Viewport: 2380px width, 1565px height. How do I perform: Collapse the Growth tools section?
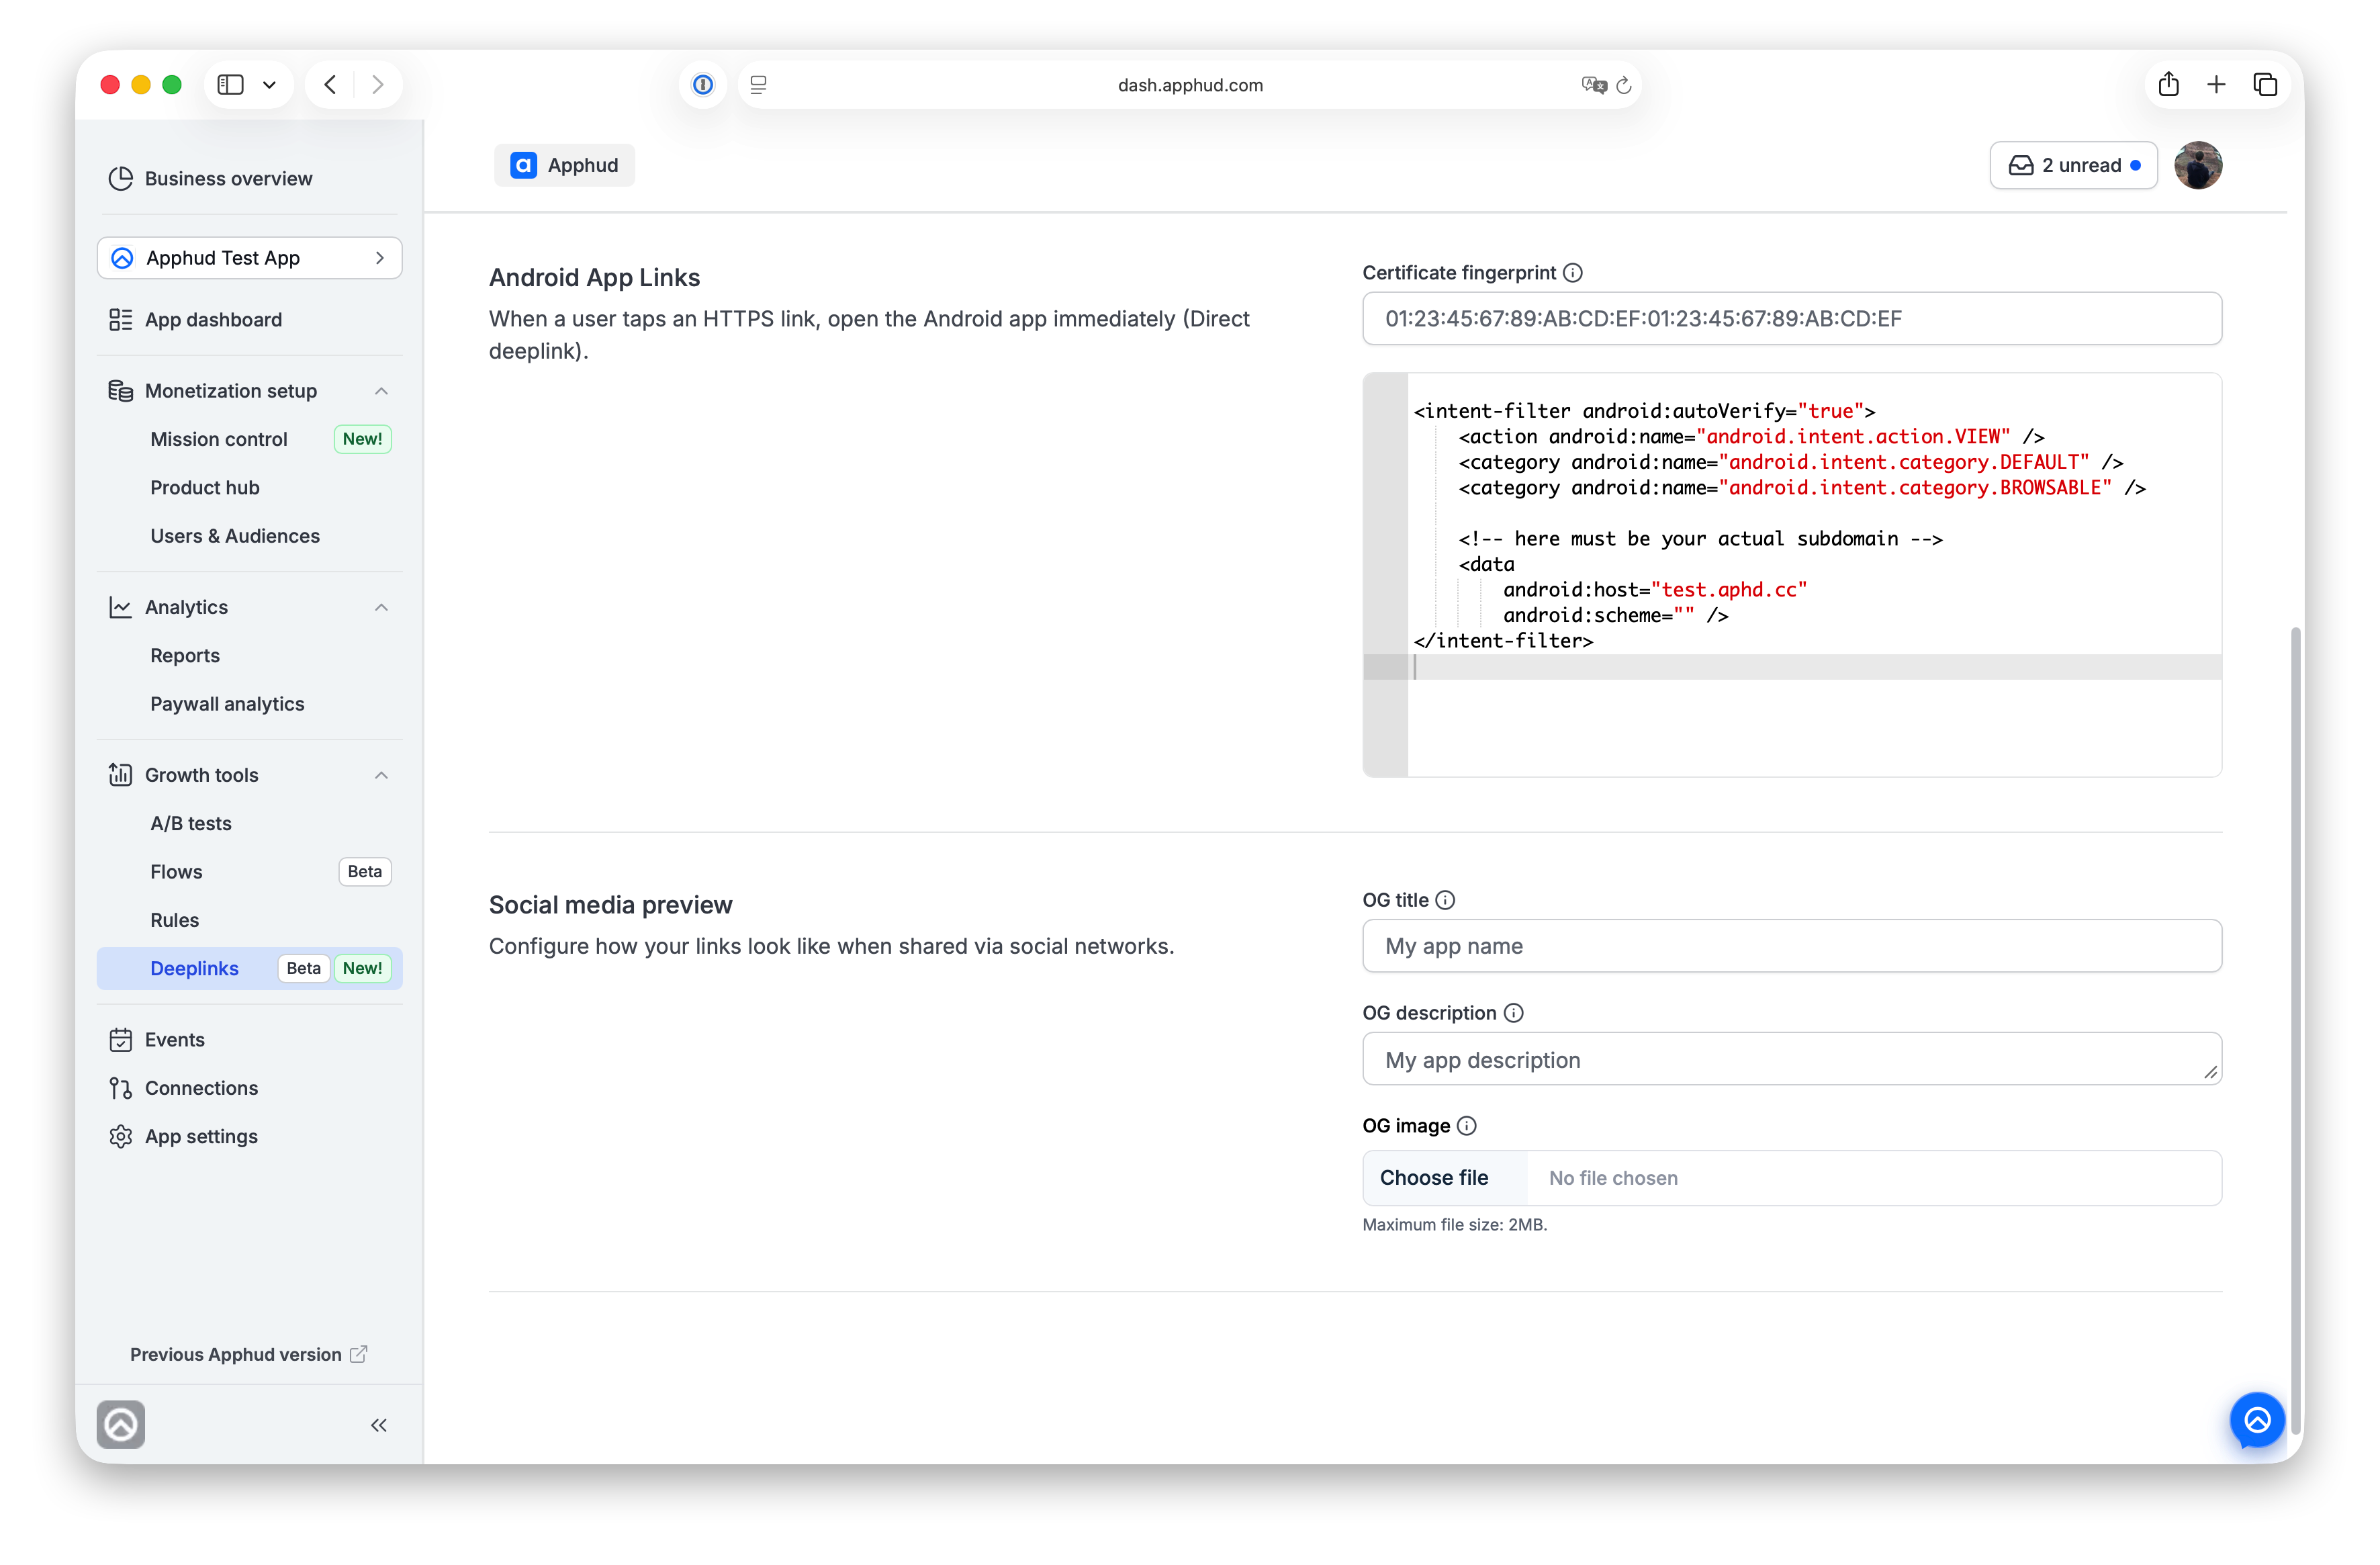tap(381, 775)
